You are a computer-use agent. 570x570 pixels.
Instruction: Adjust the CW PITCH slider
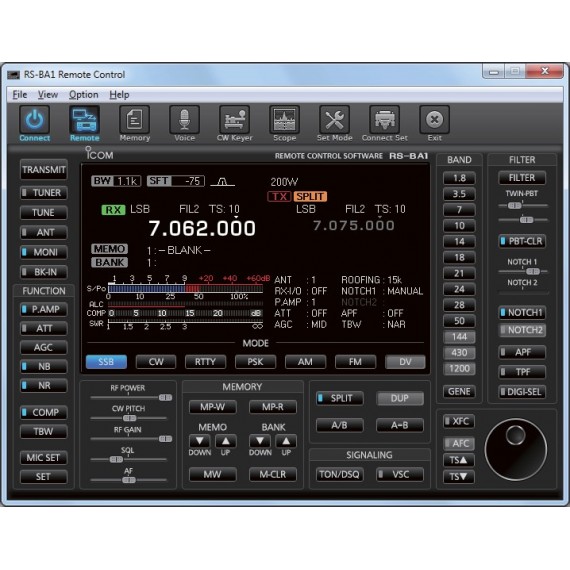click(x=128, y=418)
